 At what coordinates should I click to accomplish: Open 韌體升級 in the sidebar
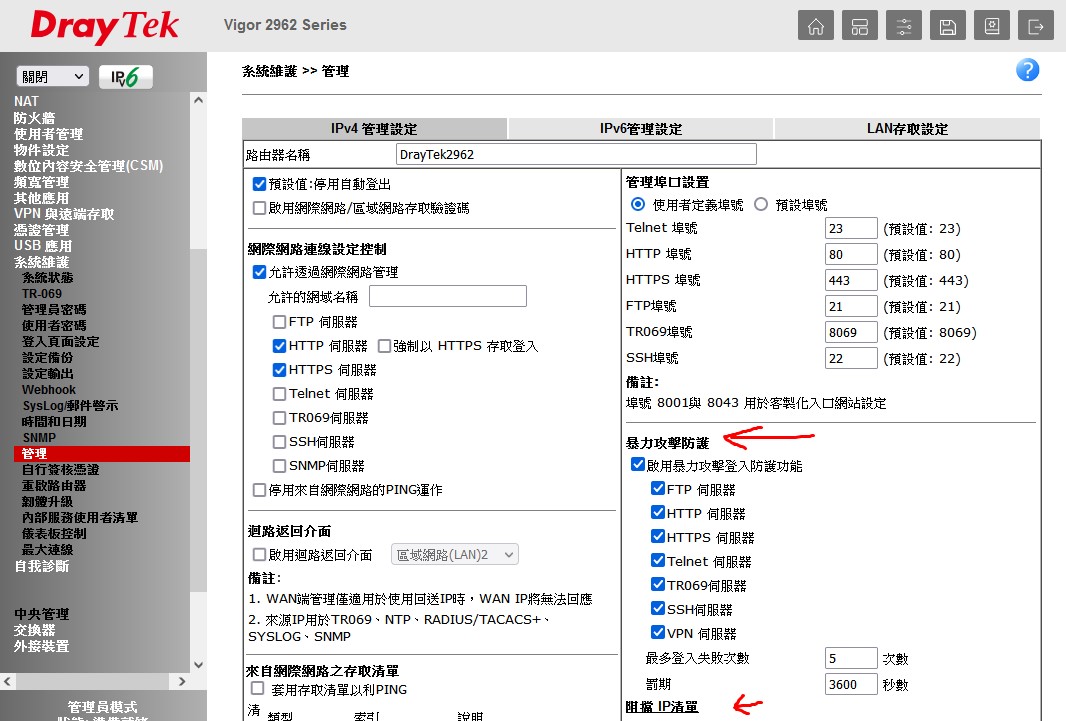(47, 501)
